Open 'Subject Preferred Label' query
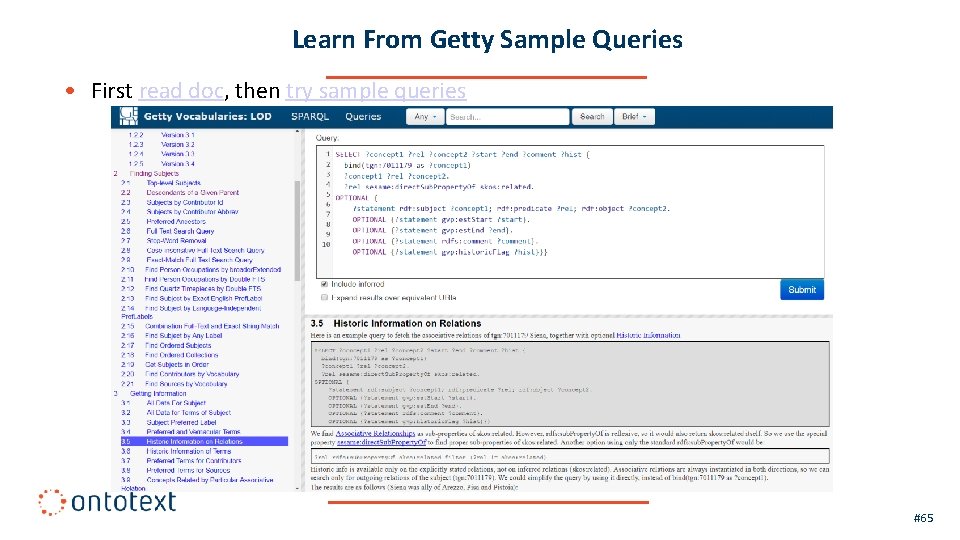 click(181, 422)
